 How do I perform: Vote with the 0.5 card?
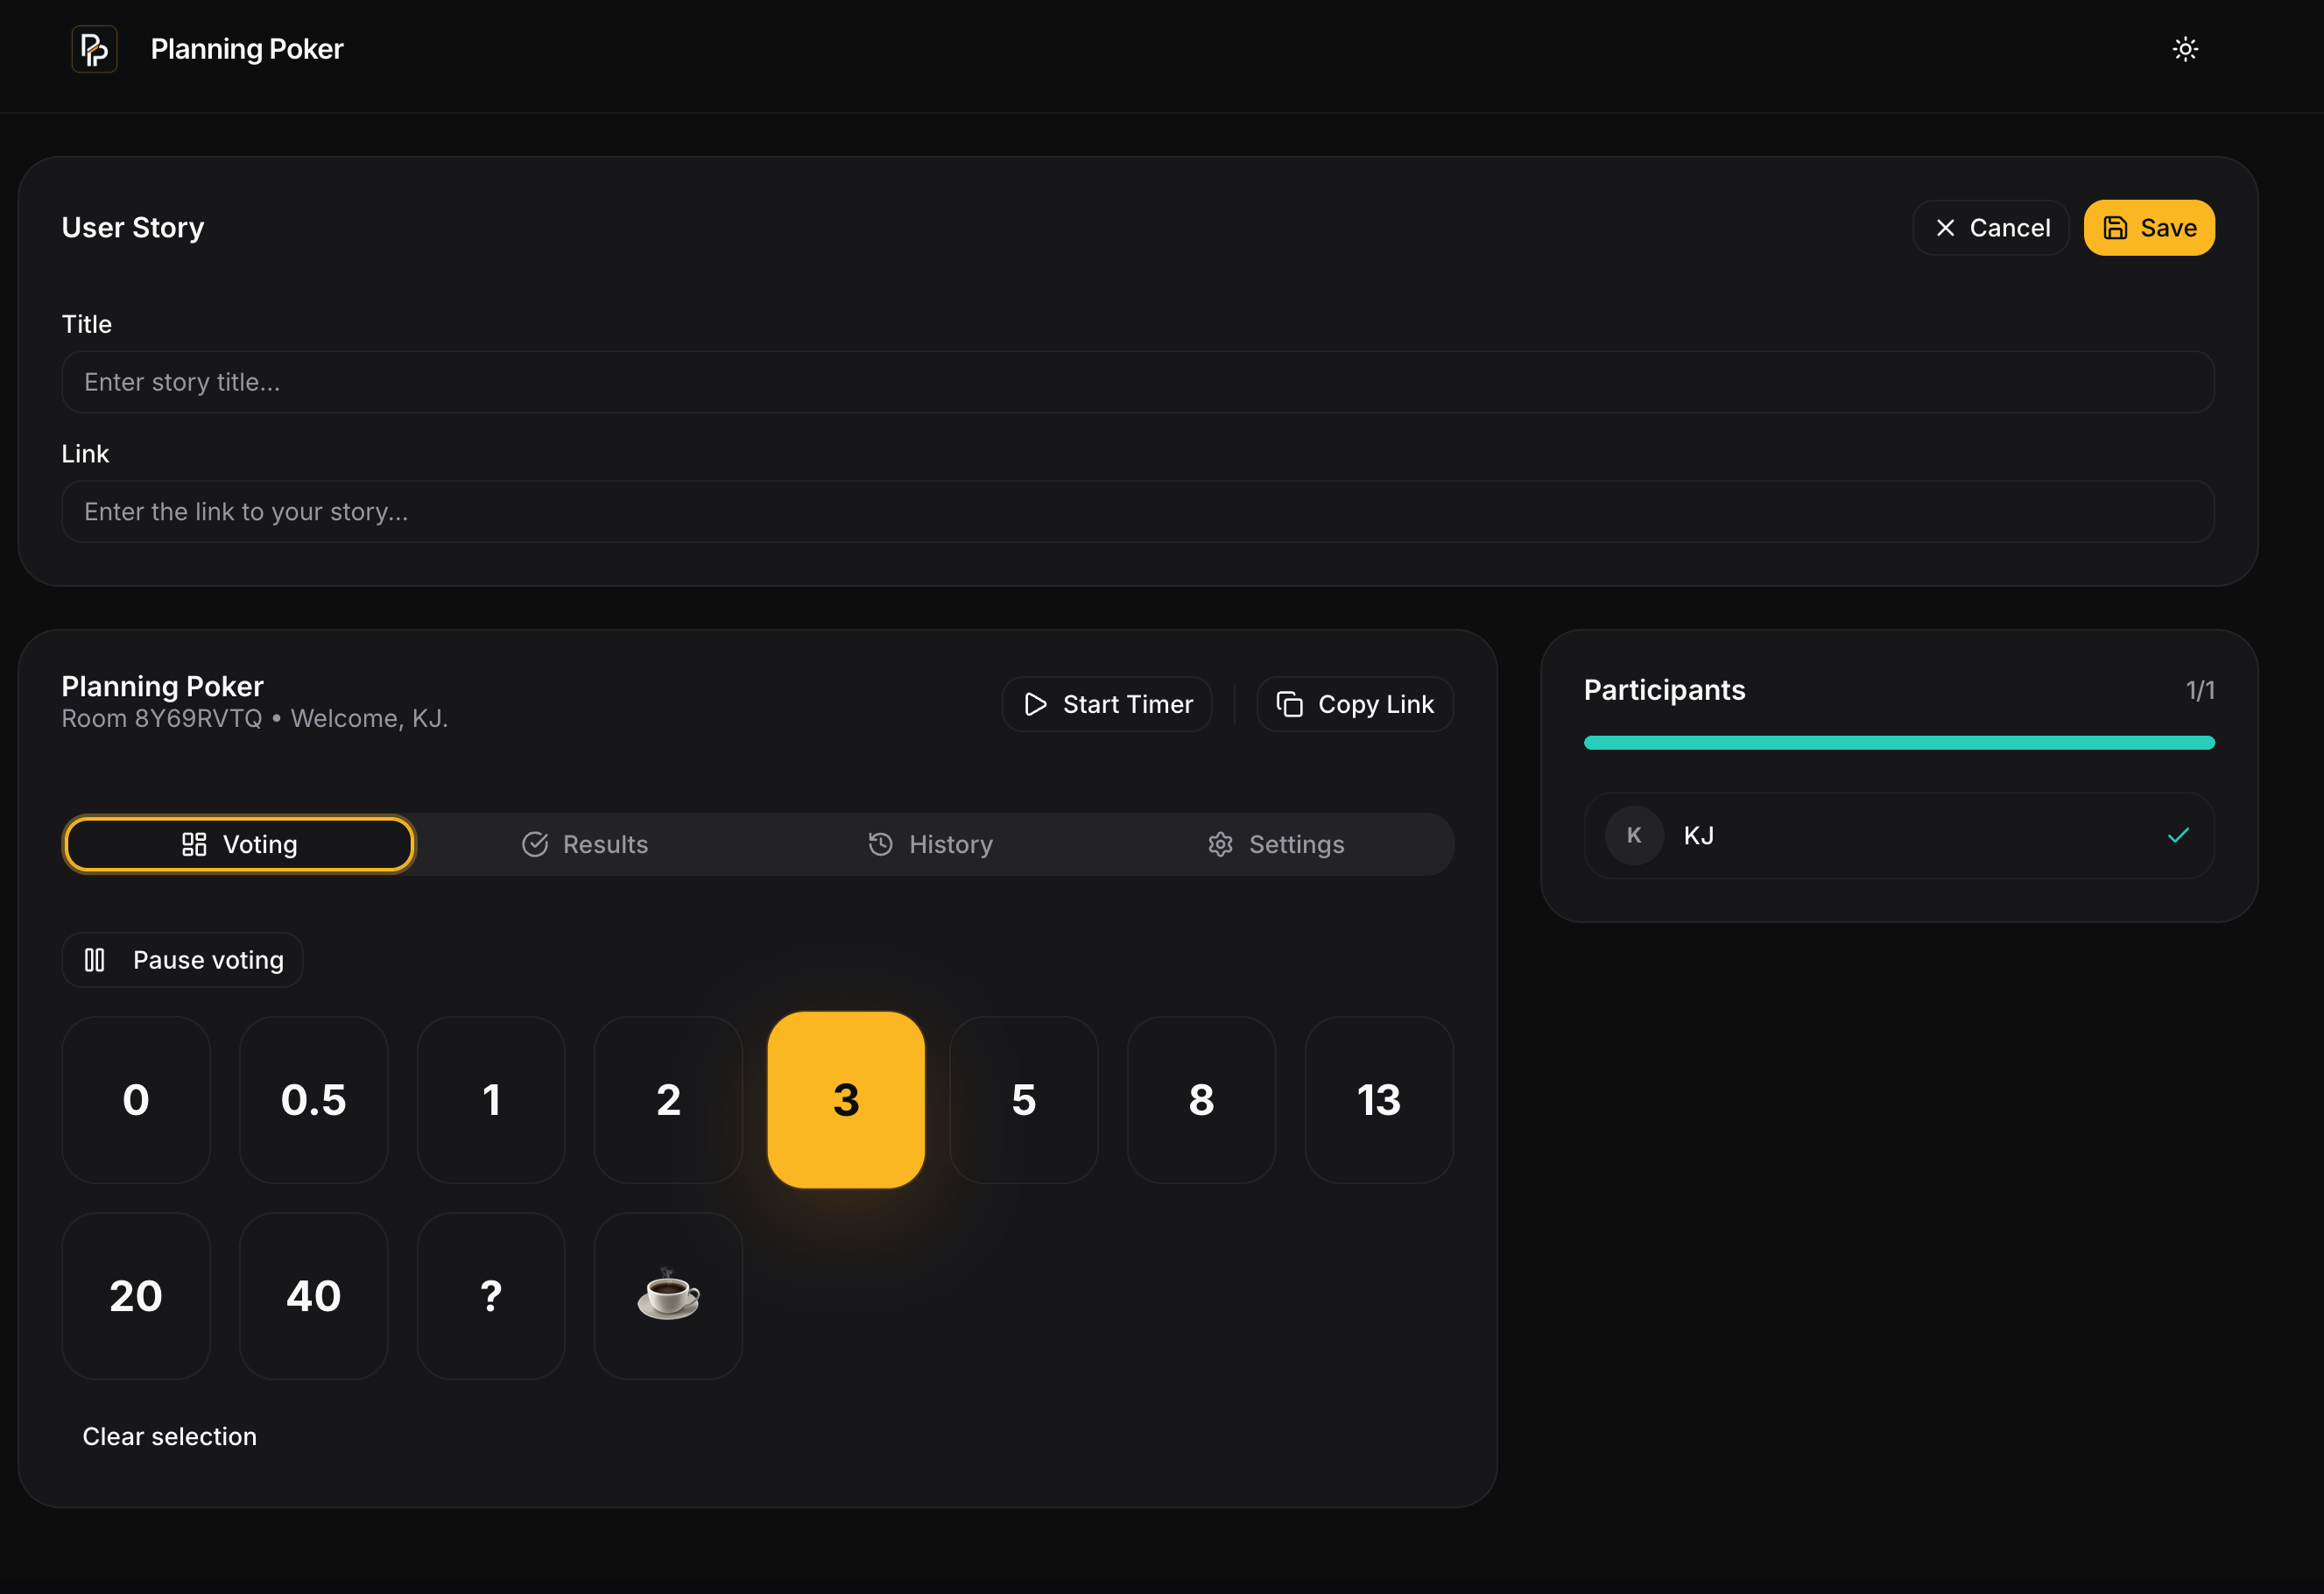314,1100
